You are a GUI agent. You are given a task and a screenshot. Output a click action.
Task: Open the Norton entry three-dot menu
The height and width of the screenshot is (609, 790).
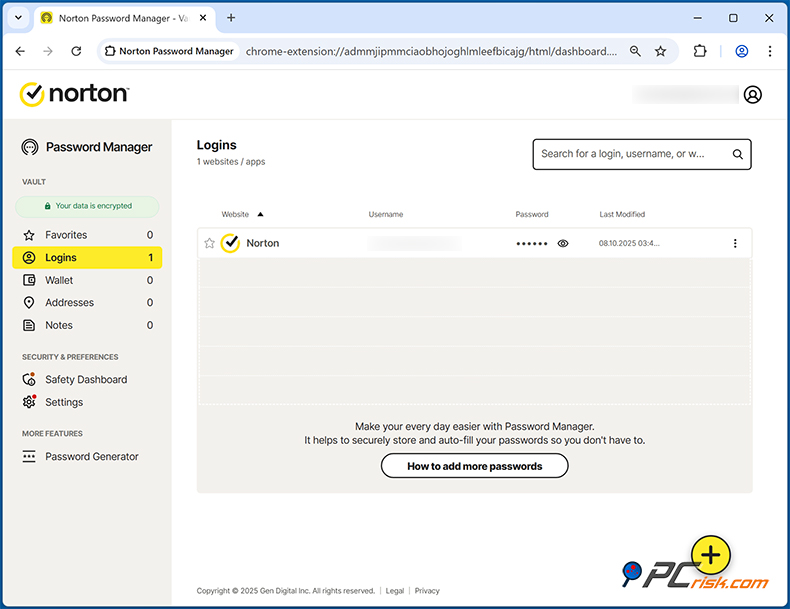[x=735, y=243]
